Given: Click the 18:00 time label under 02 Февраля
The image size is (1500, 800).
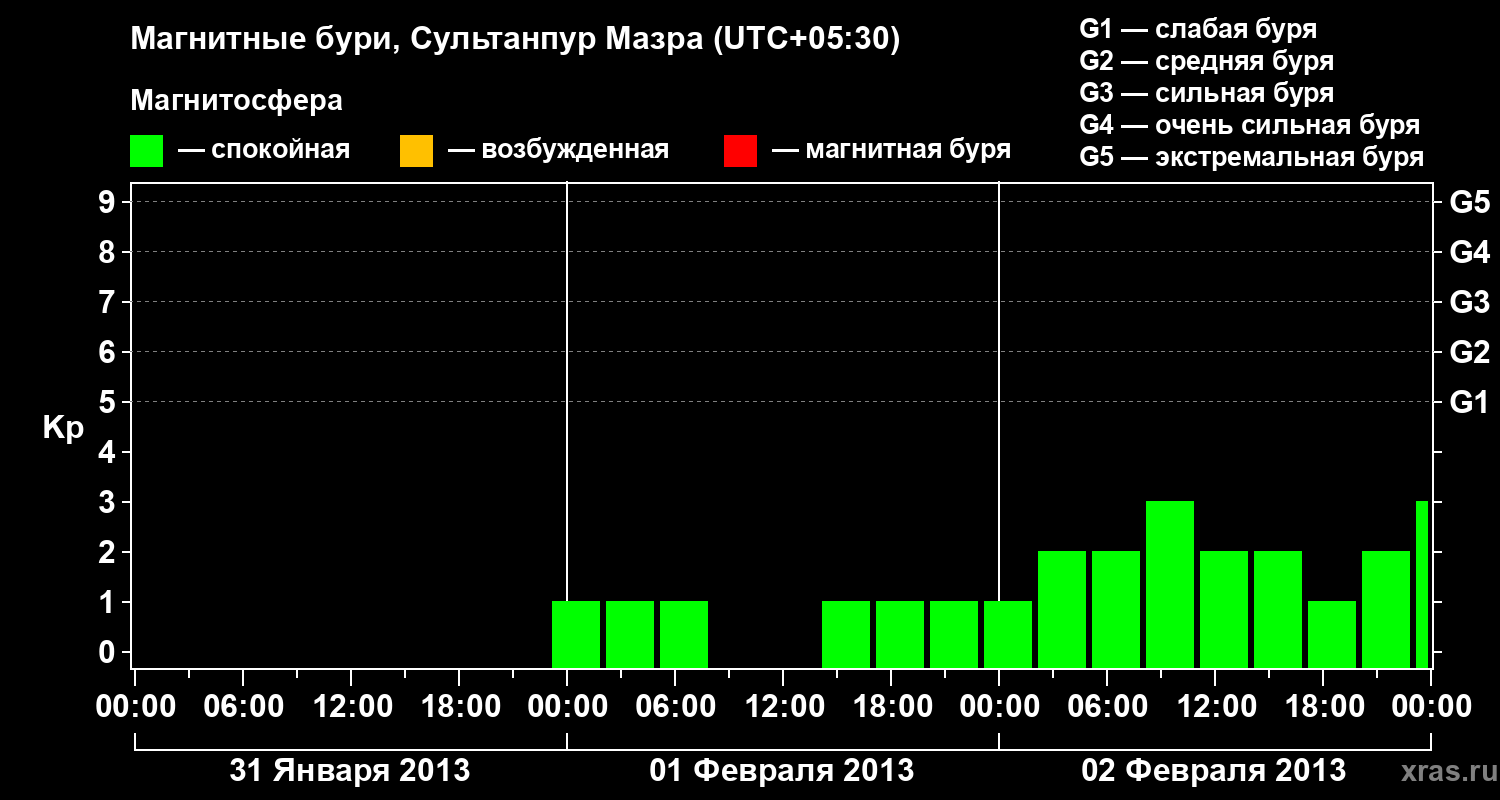Looking at the screenshot, I should [x=1324, y=706].
